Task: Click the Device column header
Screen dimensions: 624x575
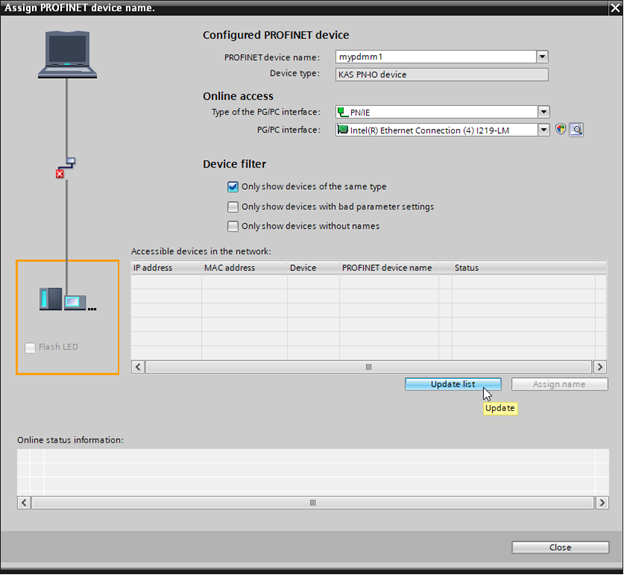Action: [313, 267]
